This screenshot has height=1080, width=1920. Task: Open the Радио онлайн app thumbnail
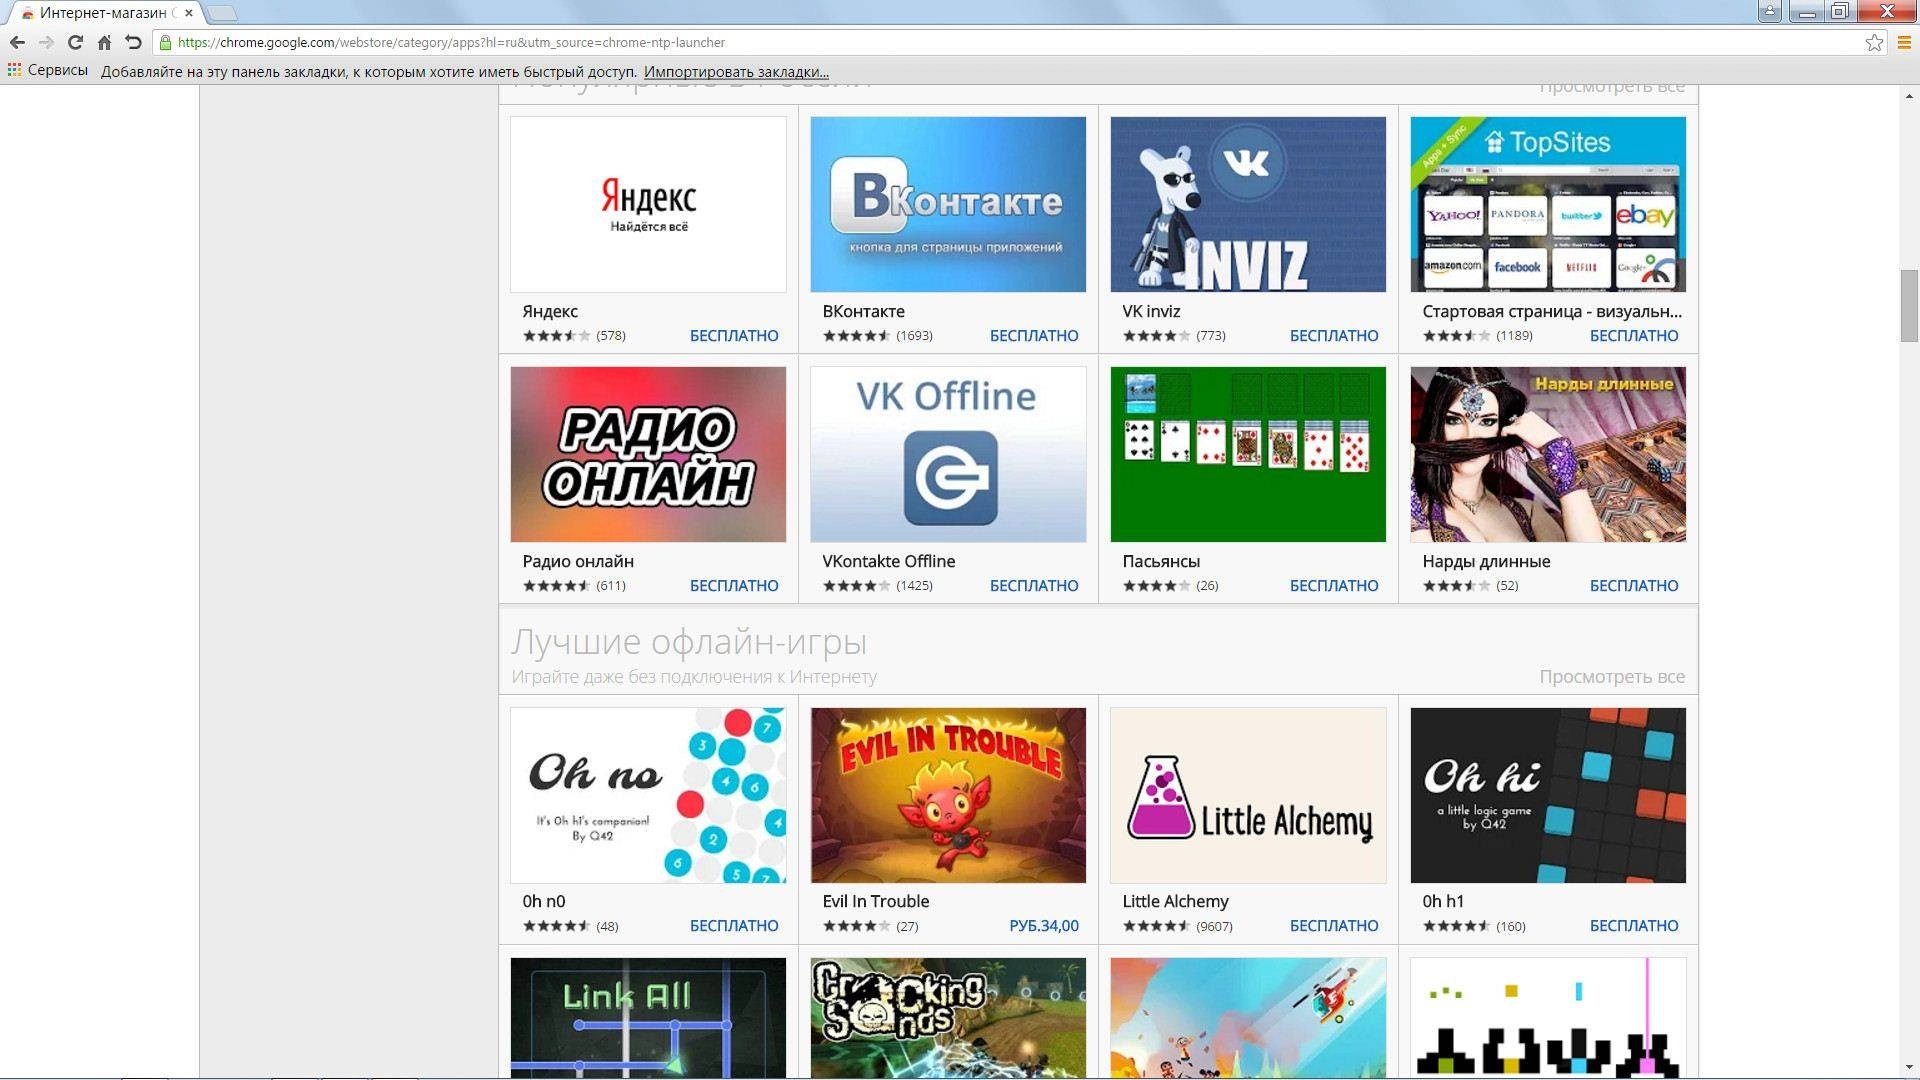(x=648, y=454)
